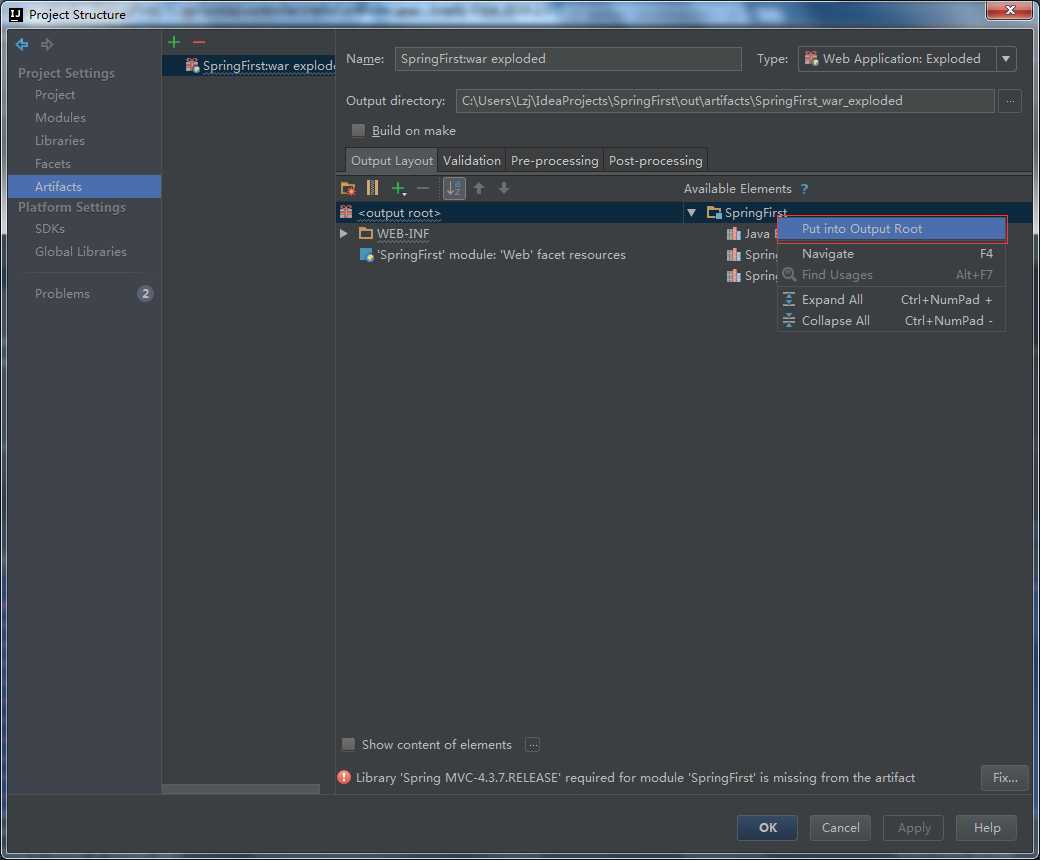The image size is (1040, 860).
Task: Toggle the sort elements by type icon
Action: pyautogui.click(x=454, y=188)
